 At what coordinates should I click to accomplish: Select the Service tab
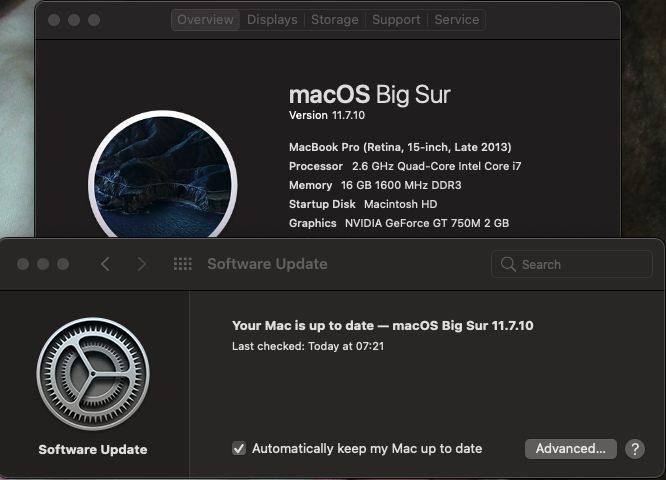coord(457,20)
